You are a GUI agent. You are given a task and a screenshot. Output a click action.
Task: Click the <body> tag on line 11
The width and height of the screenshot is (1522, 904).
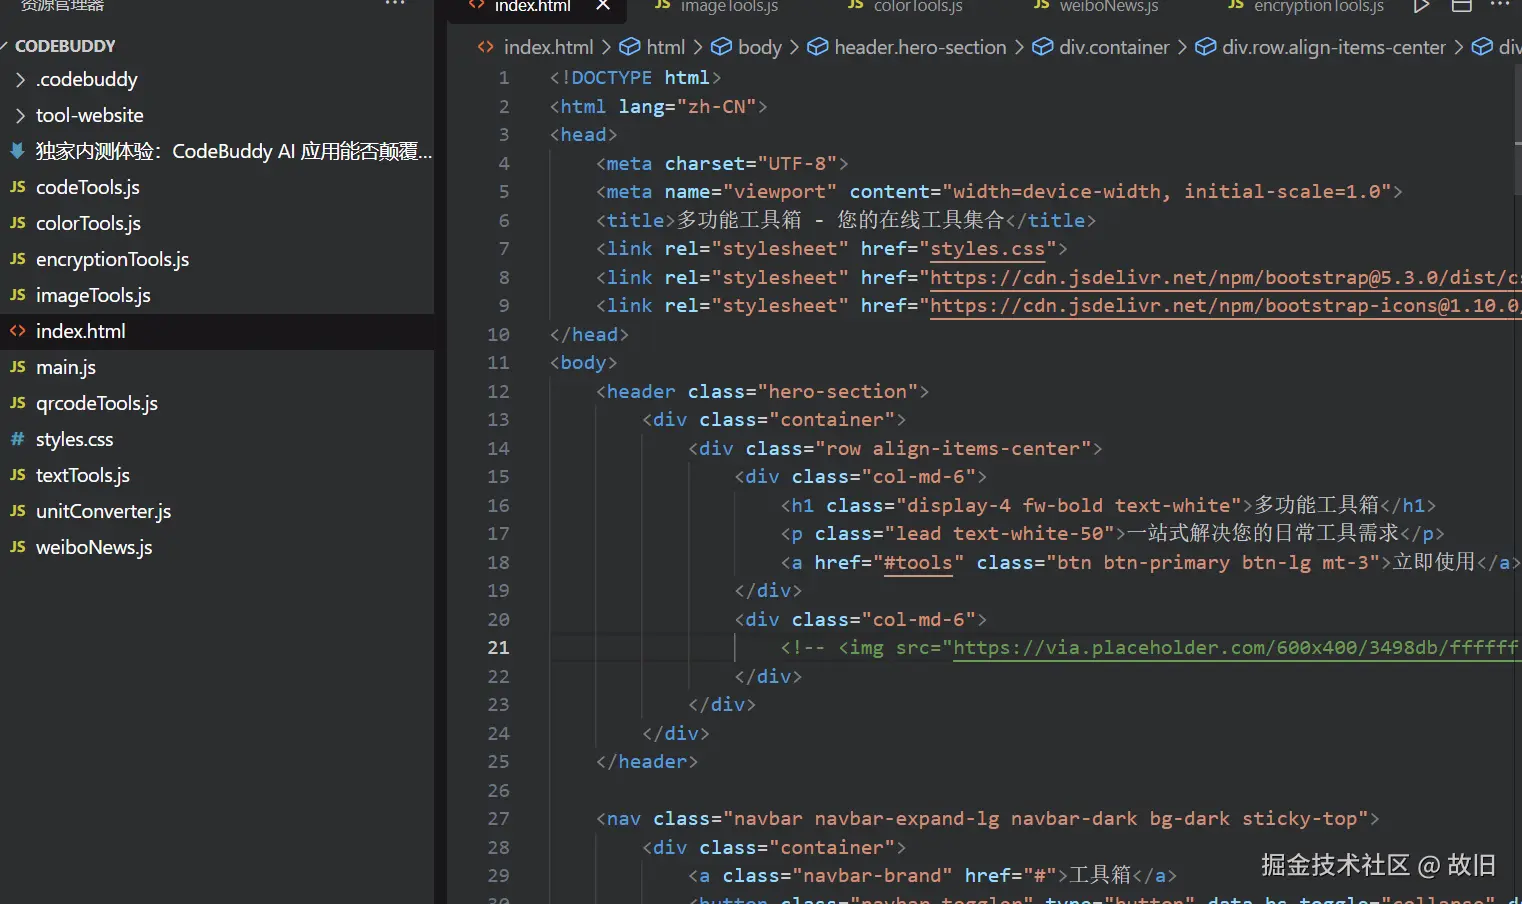click(583, 363)
